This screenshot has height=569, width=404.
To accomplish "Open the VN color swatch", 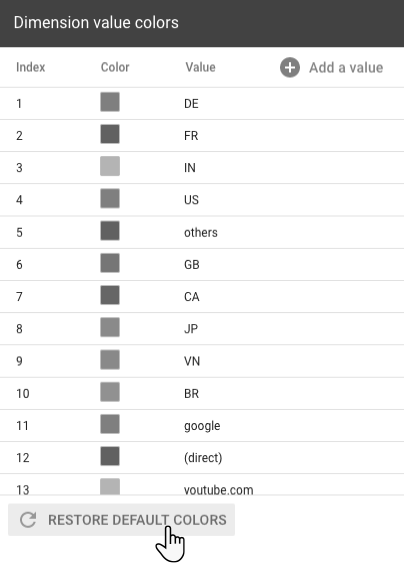I will tap(110, 359).
